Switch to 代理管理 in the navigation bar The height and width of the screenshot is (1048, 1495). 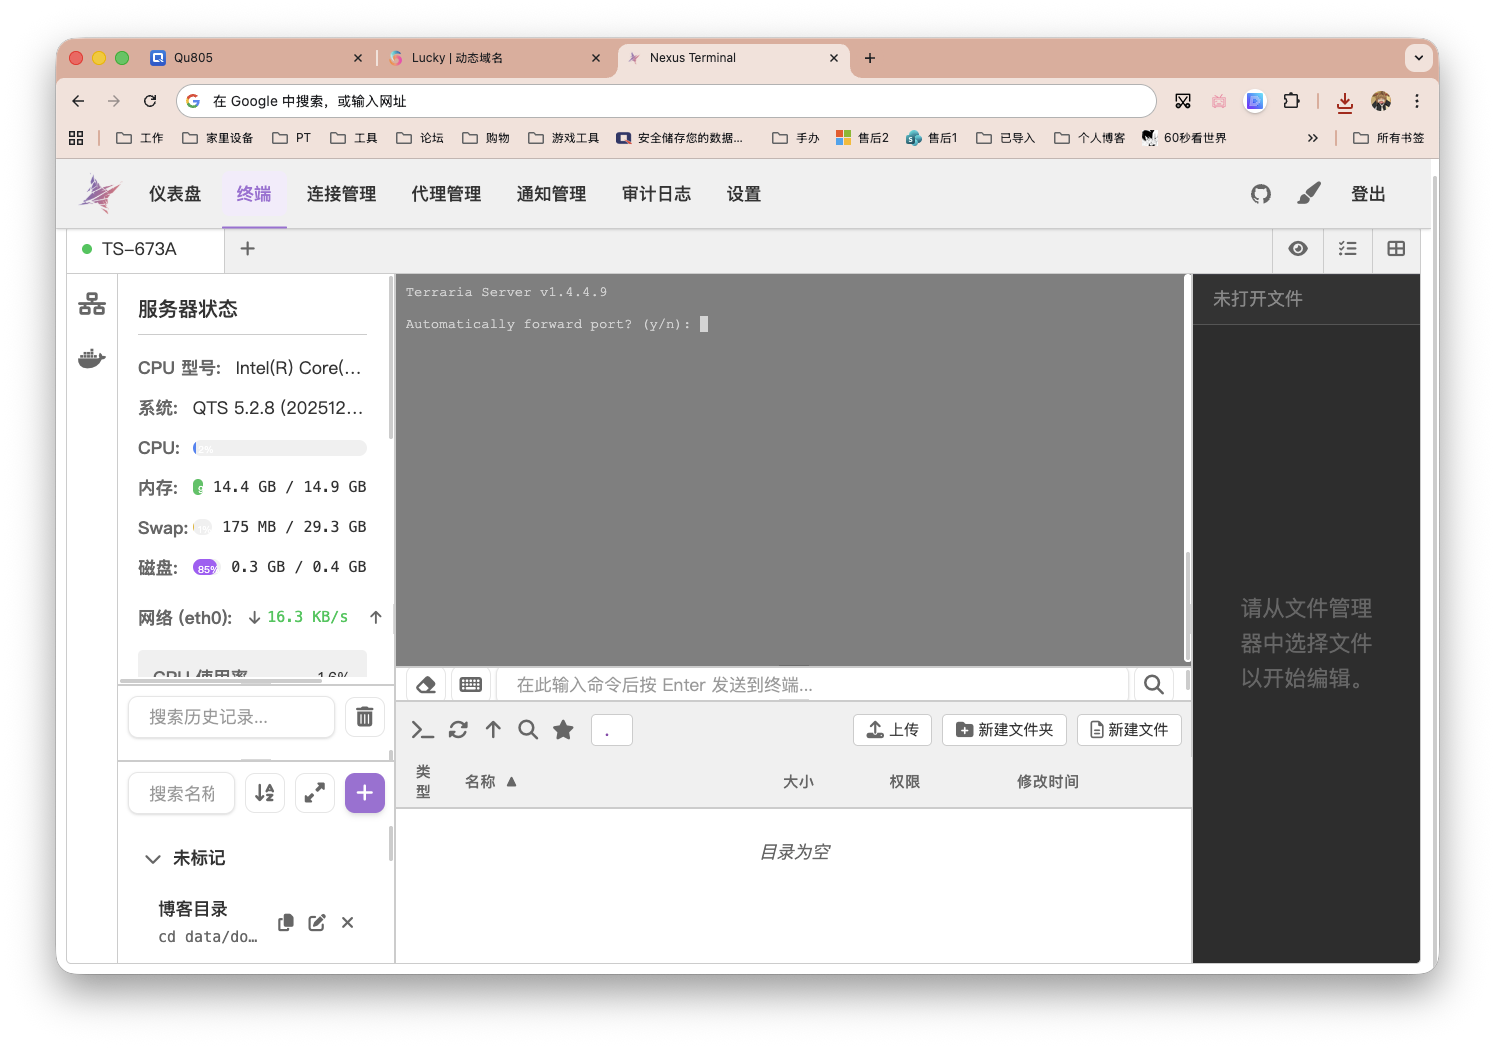click(x=446, y=193)
